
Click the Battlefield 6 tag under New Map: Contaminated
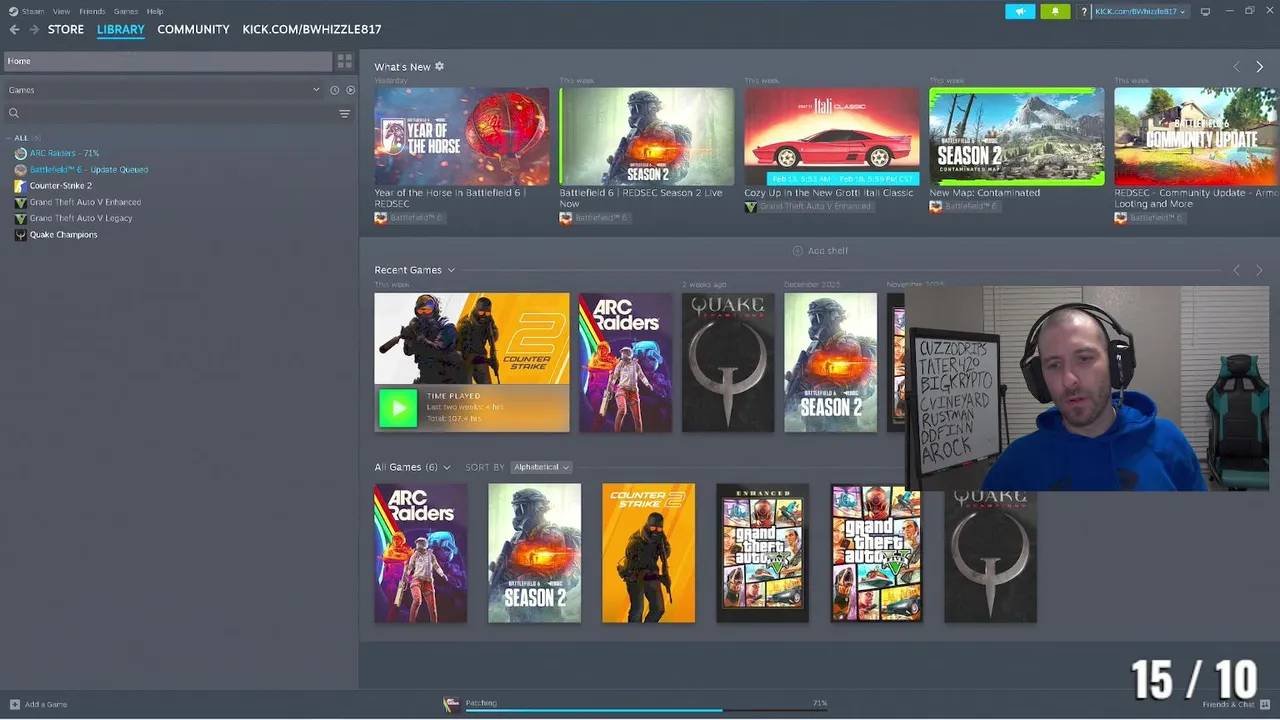[x=963, y=207]
